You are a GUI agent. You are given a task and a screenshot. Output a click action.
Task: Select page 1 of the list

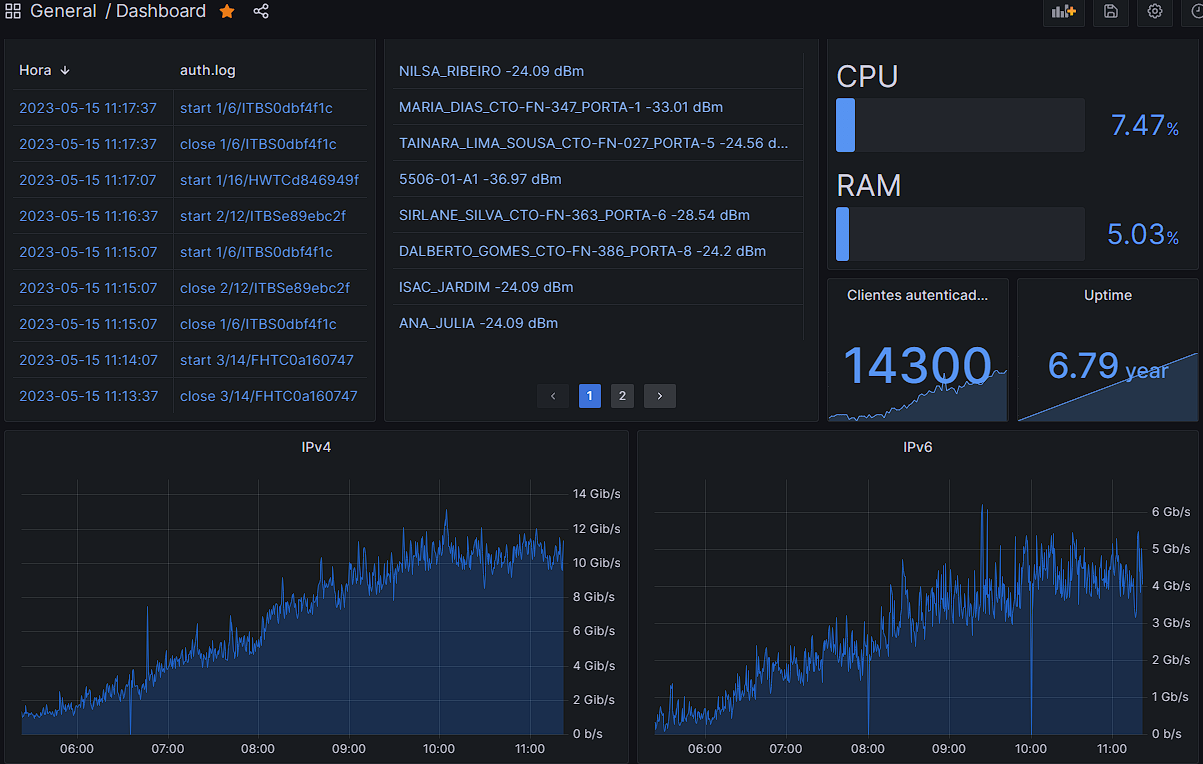tap(589, 396)
